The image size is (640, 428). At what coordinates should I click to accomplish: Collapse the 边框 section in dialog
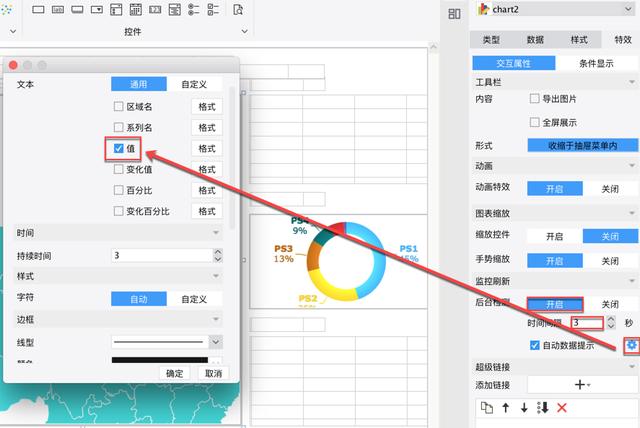point(216,319)
